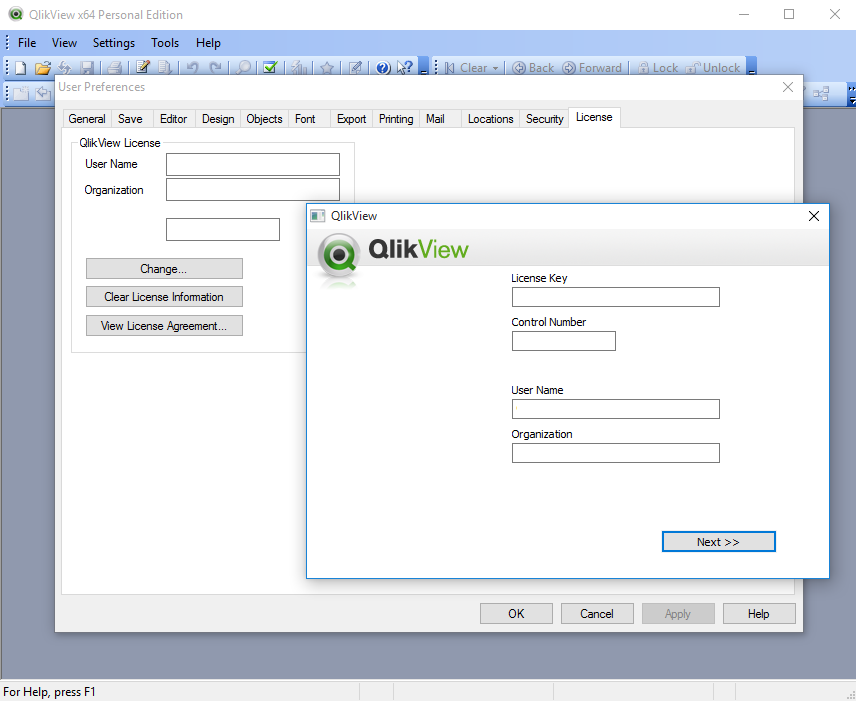Switch to the Objects tab
Screen dimensions: 856x701
(264, 119)
